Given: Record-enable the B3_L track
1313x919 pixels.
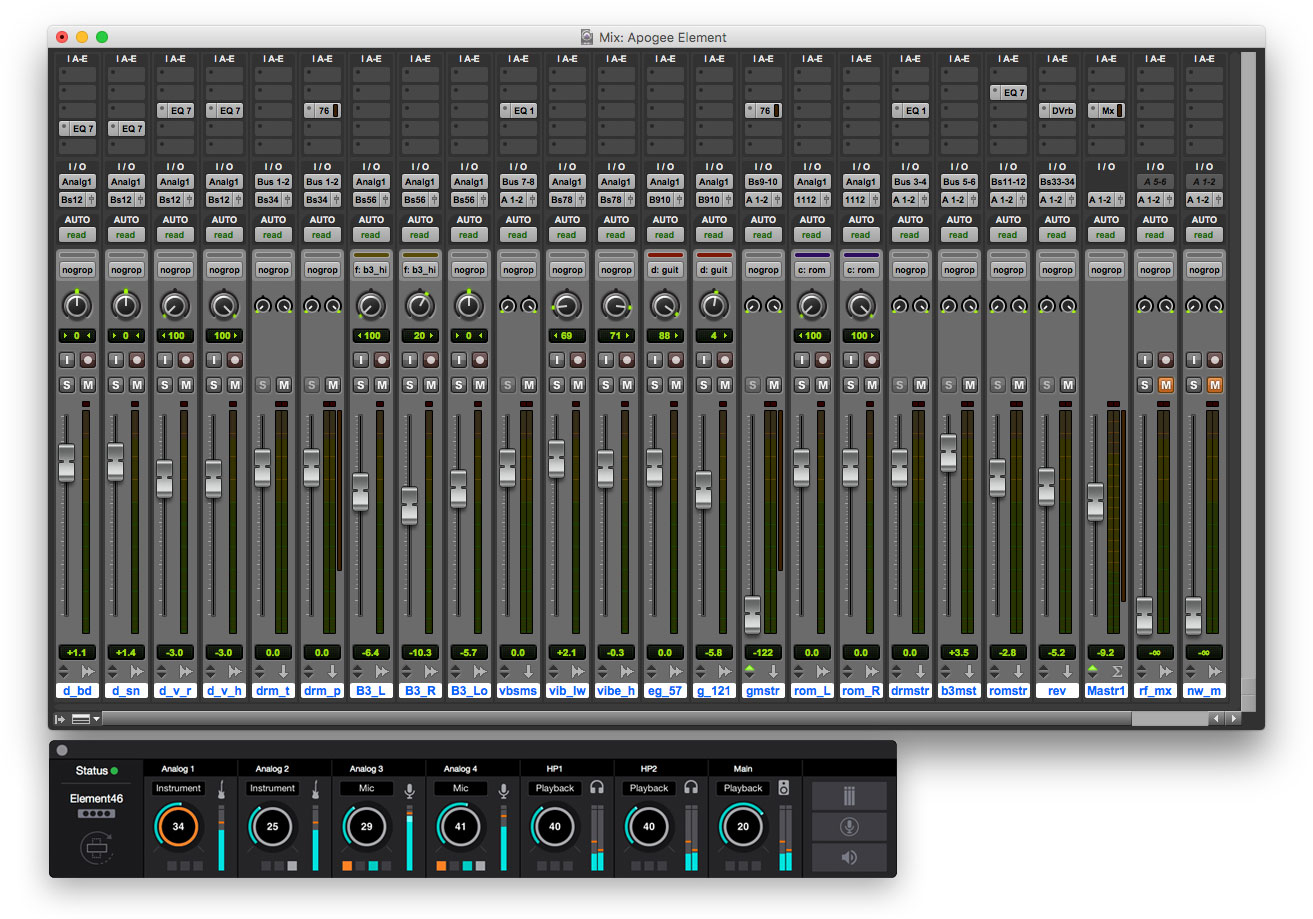Looking at the screenshot, I should 382,359.
